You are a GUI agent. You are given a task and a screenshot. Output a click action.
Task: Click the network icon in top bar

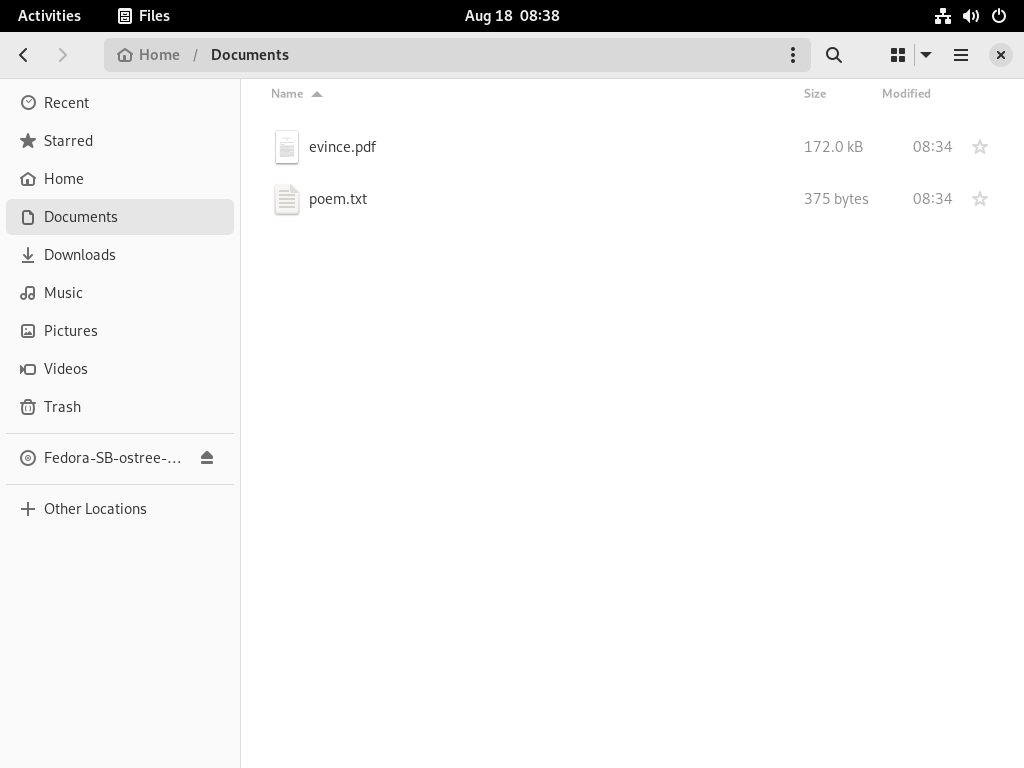tap(942, 16)
